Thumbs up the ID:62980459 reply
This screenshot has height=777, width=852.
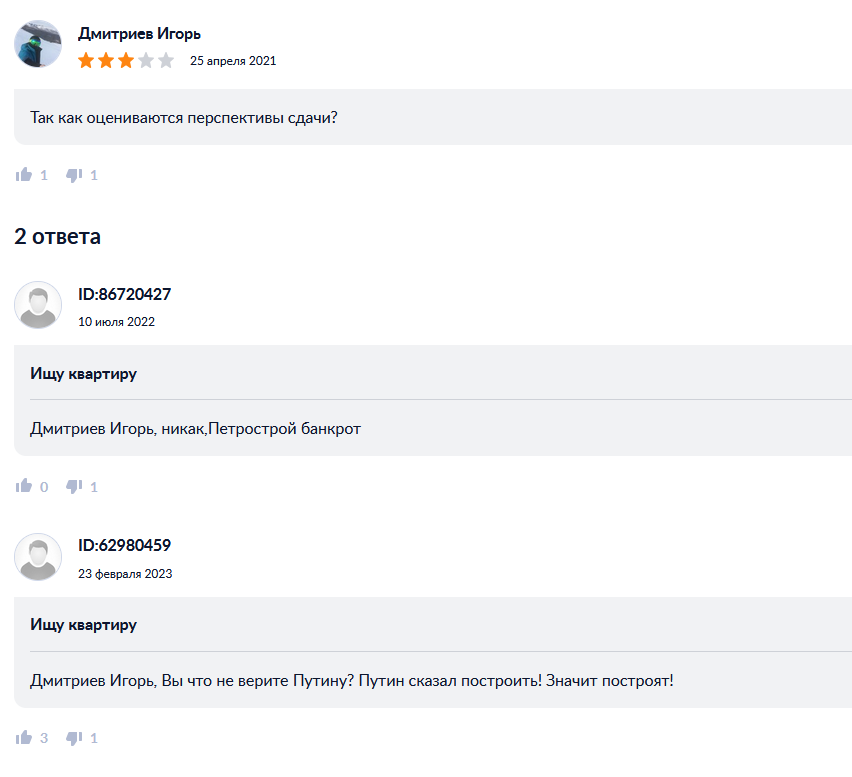[24, 738]
